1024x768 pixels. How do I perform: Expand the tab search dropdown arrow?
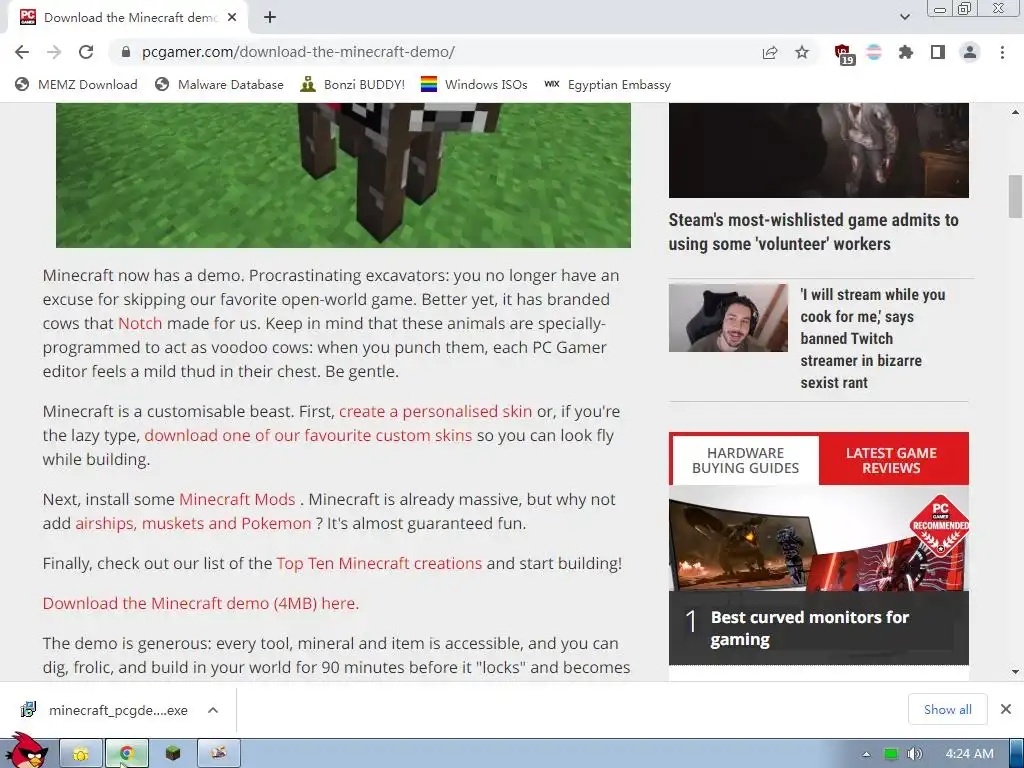tap(904, 17)
